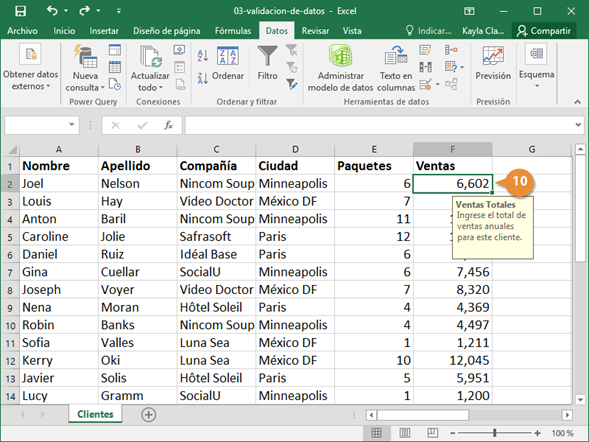Click the Indicar search box
Screen dimensions: 589x442
[428, 31]
